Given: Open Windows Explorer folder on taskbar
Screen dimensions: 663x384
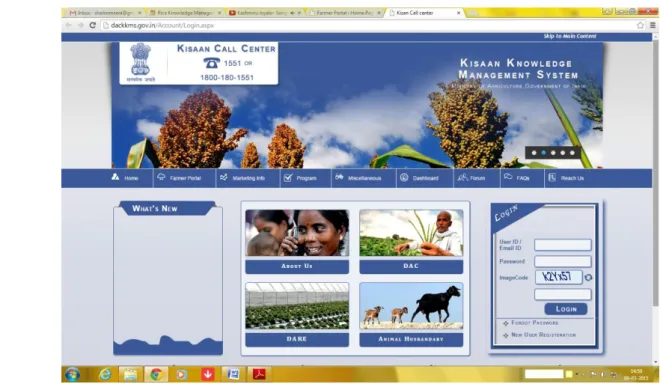Looking at the screenshot, I should [x=130, y=374].
